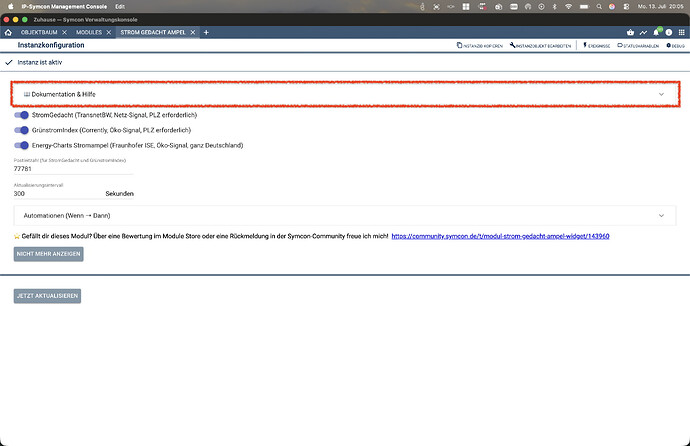This screenshot has height=446, width=690.
Task: Open the community.symcon.de forum link
Action: 500,236
